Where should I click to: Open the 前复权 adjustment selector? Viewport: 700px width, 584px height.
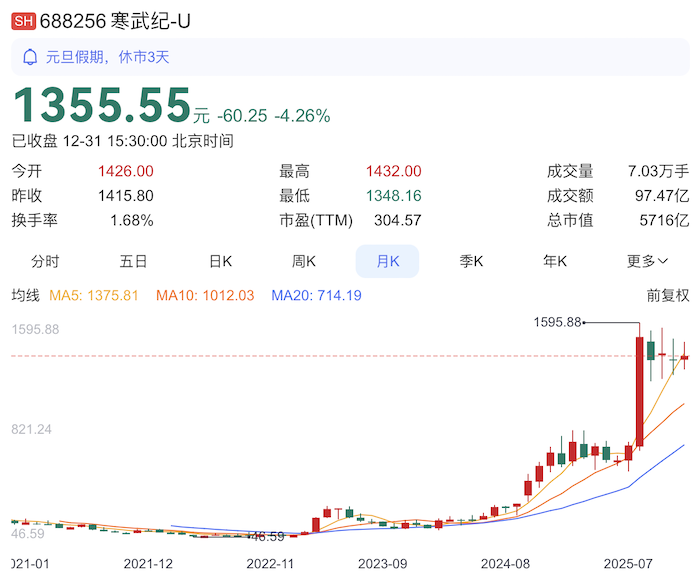(x=668, y=295)
